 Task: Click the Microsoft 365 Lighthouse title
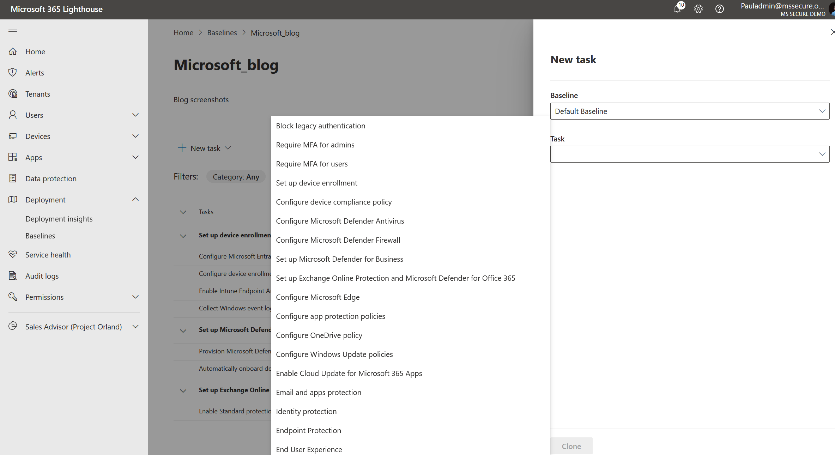pos(56,9)
